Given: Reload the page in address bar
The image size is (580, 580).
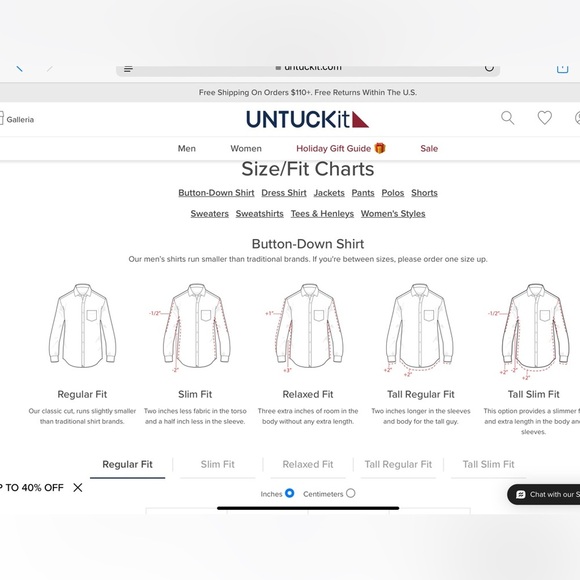Looking at the screenshot, I should point(489,68).
